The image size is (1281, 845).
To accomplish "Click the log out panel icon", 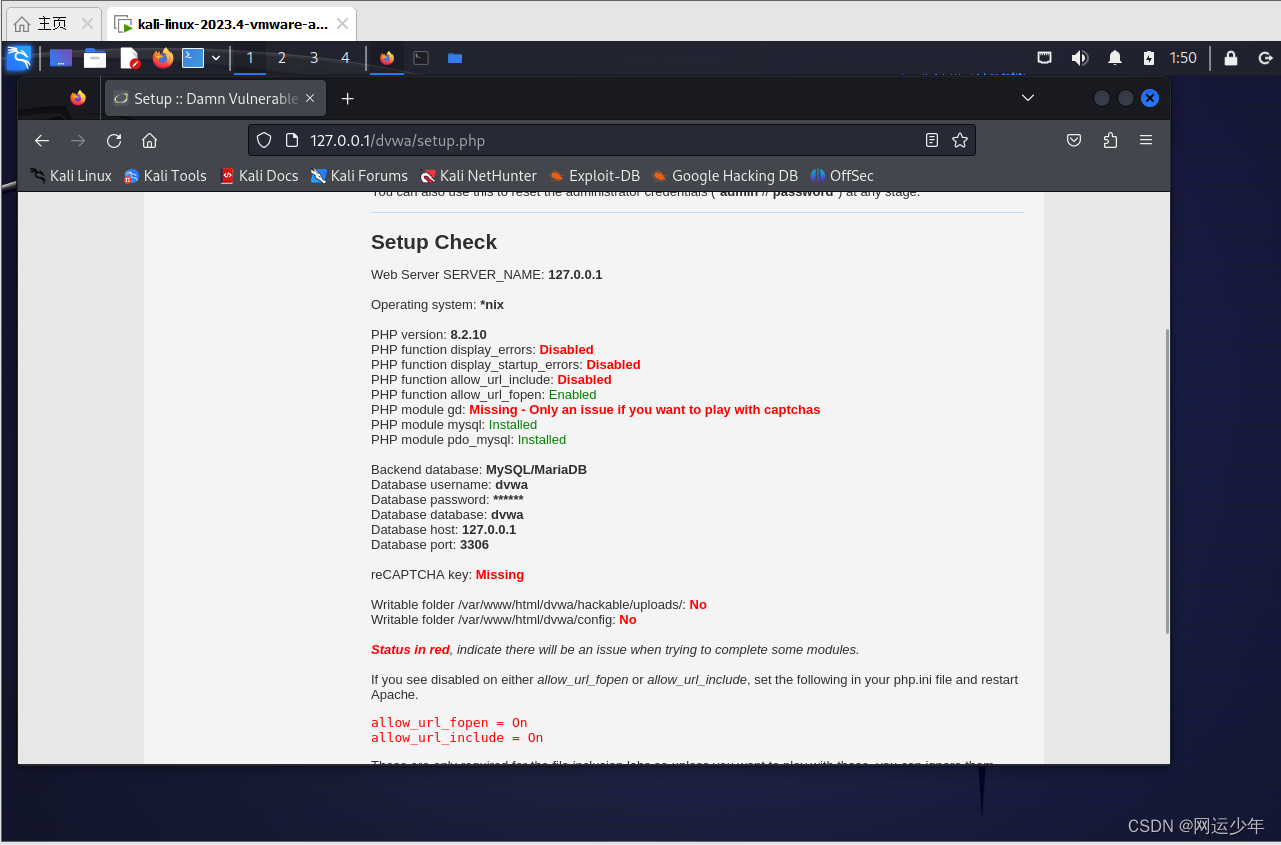I will coord(1265,58).
